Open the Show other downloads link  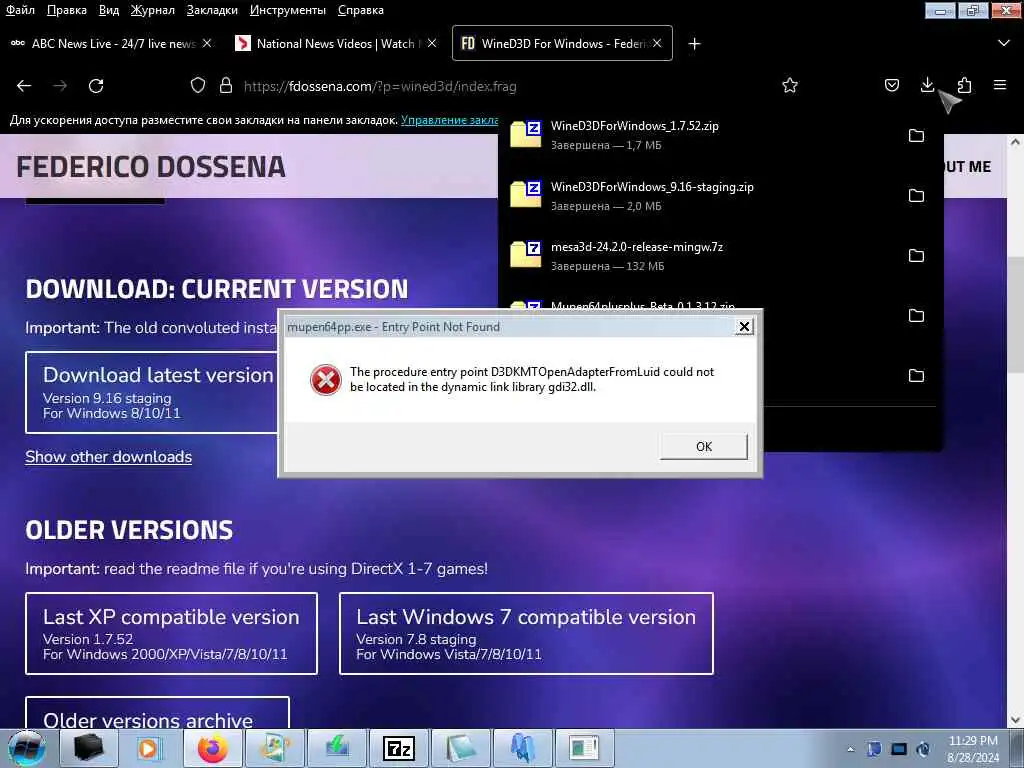point(108,456)
